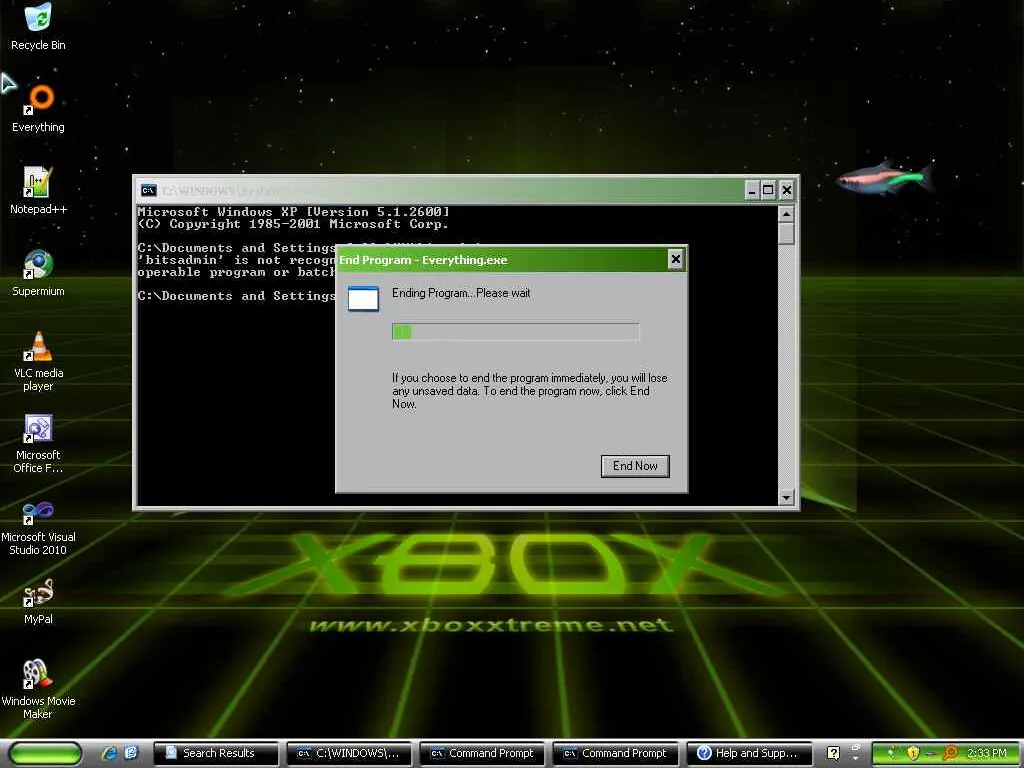Click the program window icon in dialog
This screenshot has height=768, width=1024.
(363, 298)
